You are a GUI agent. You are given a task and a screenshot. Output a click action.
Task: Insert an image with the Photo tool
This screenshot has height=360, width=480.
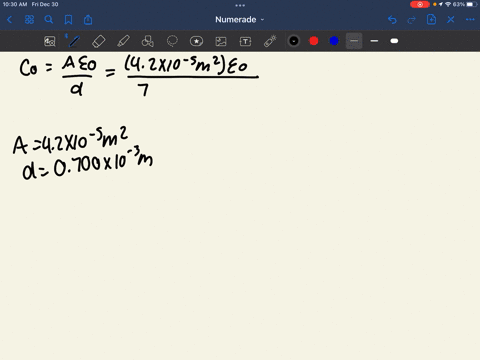pos(221,41)
